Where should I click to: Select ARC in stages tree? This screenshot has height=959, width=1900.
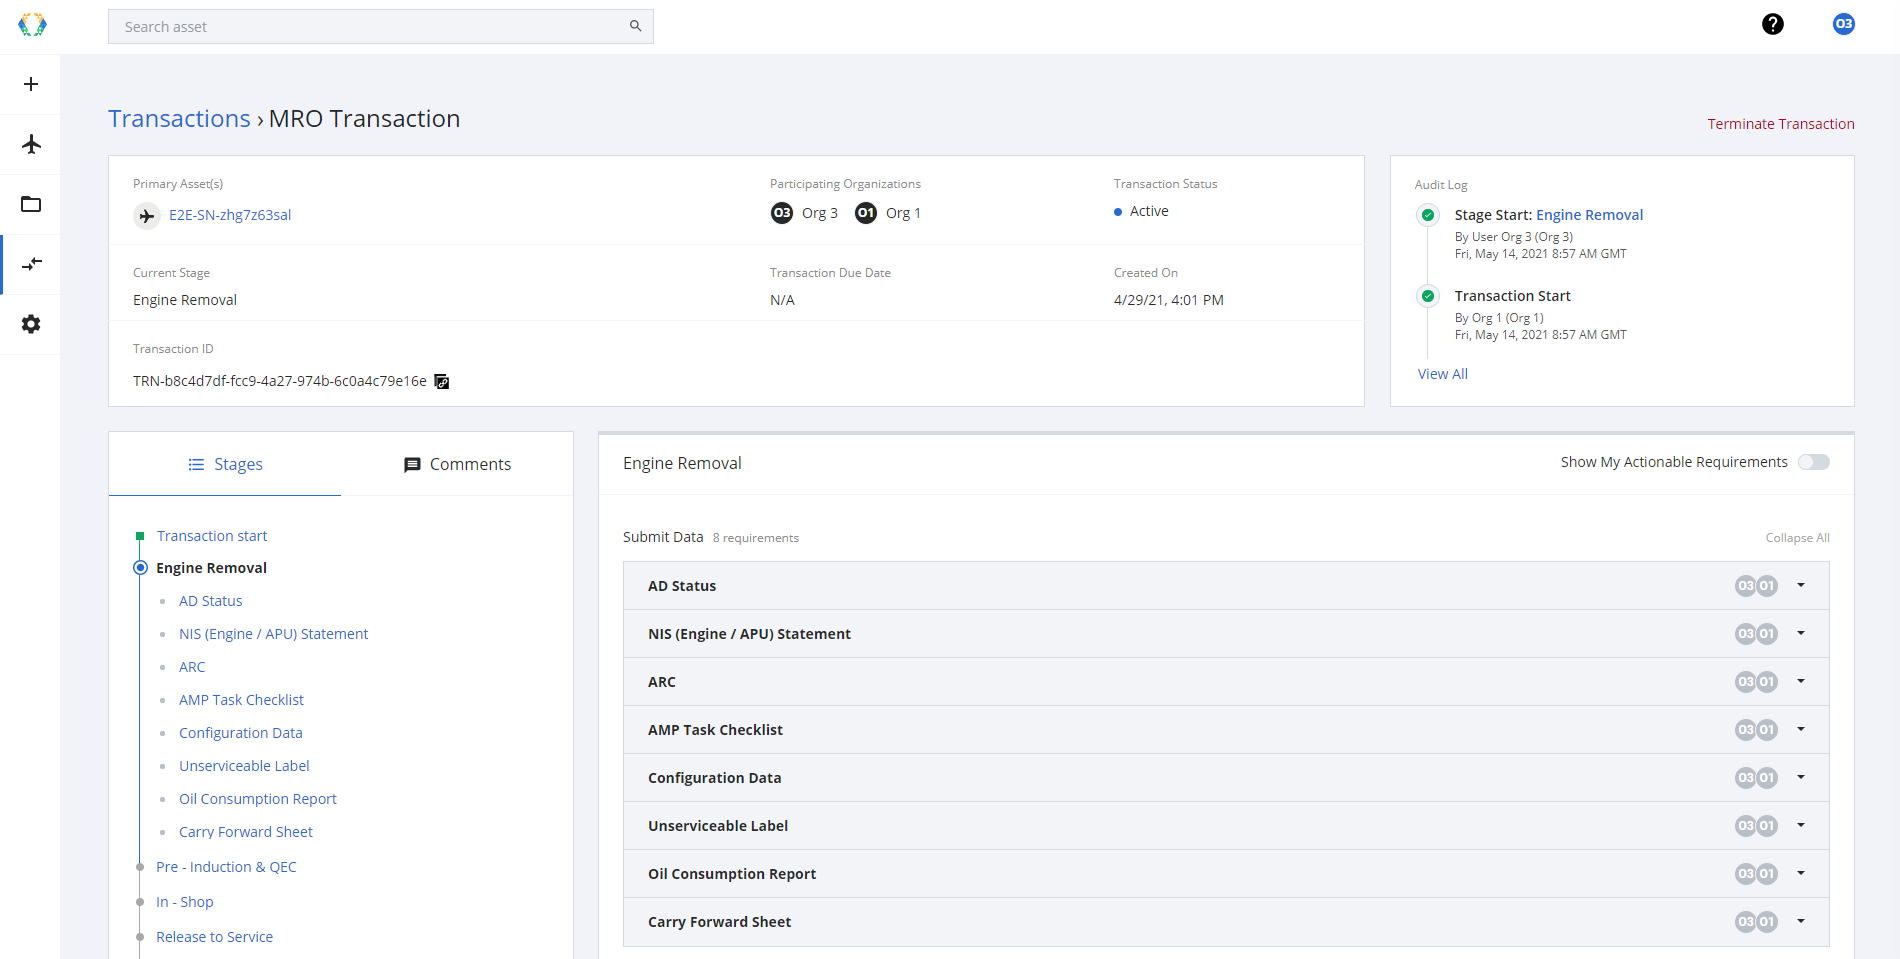(192, 667)
